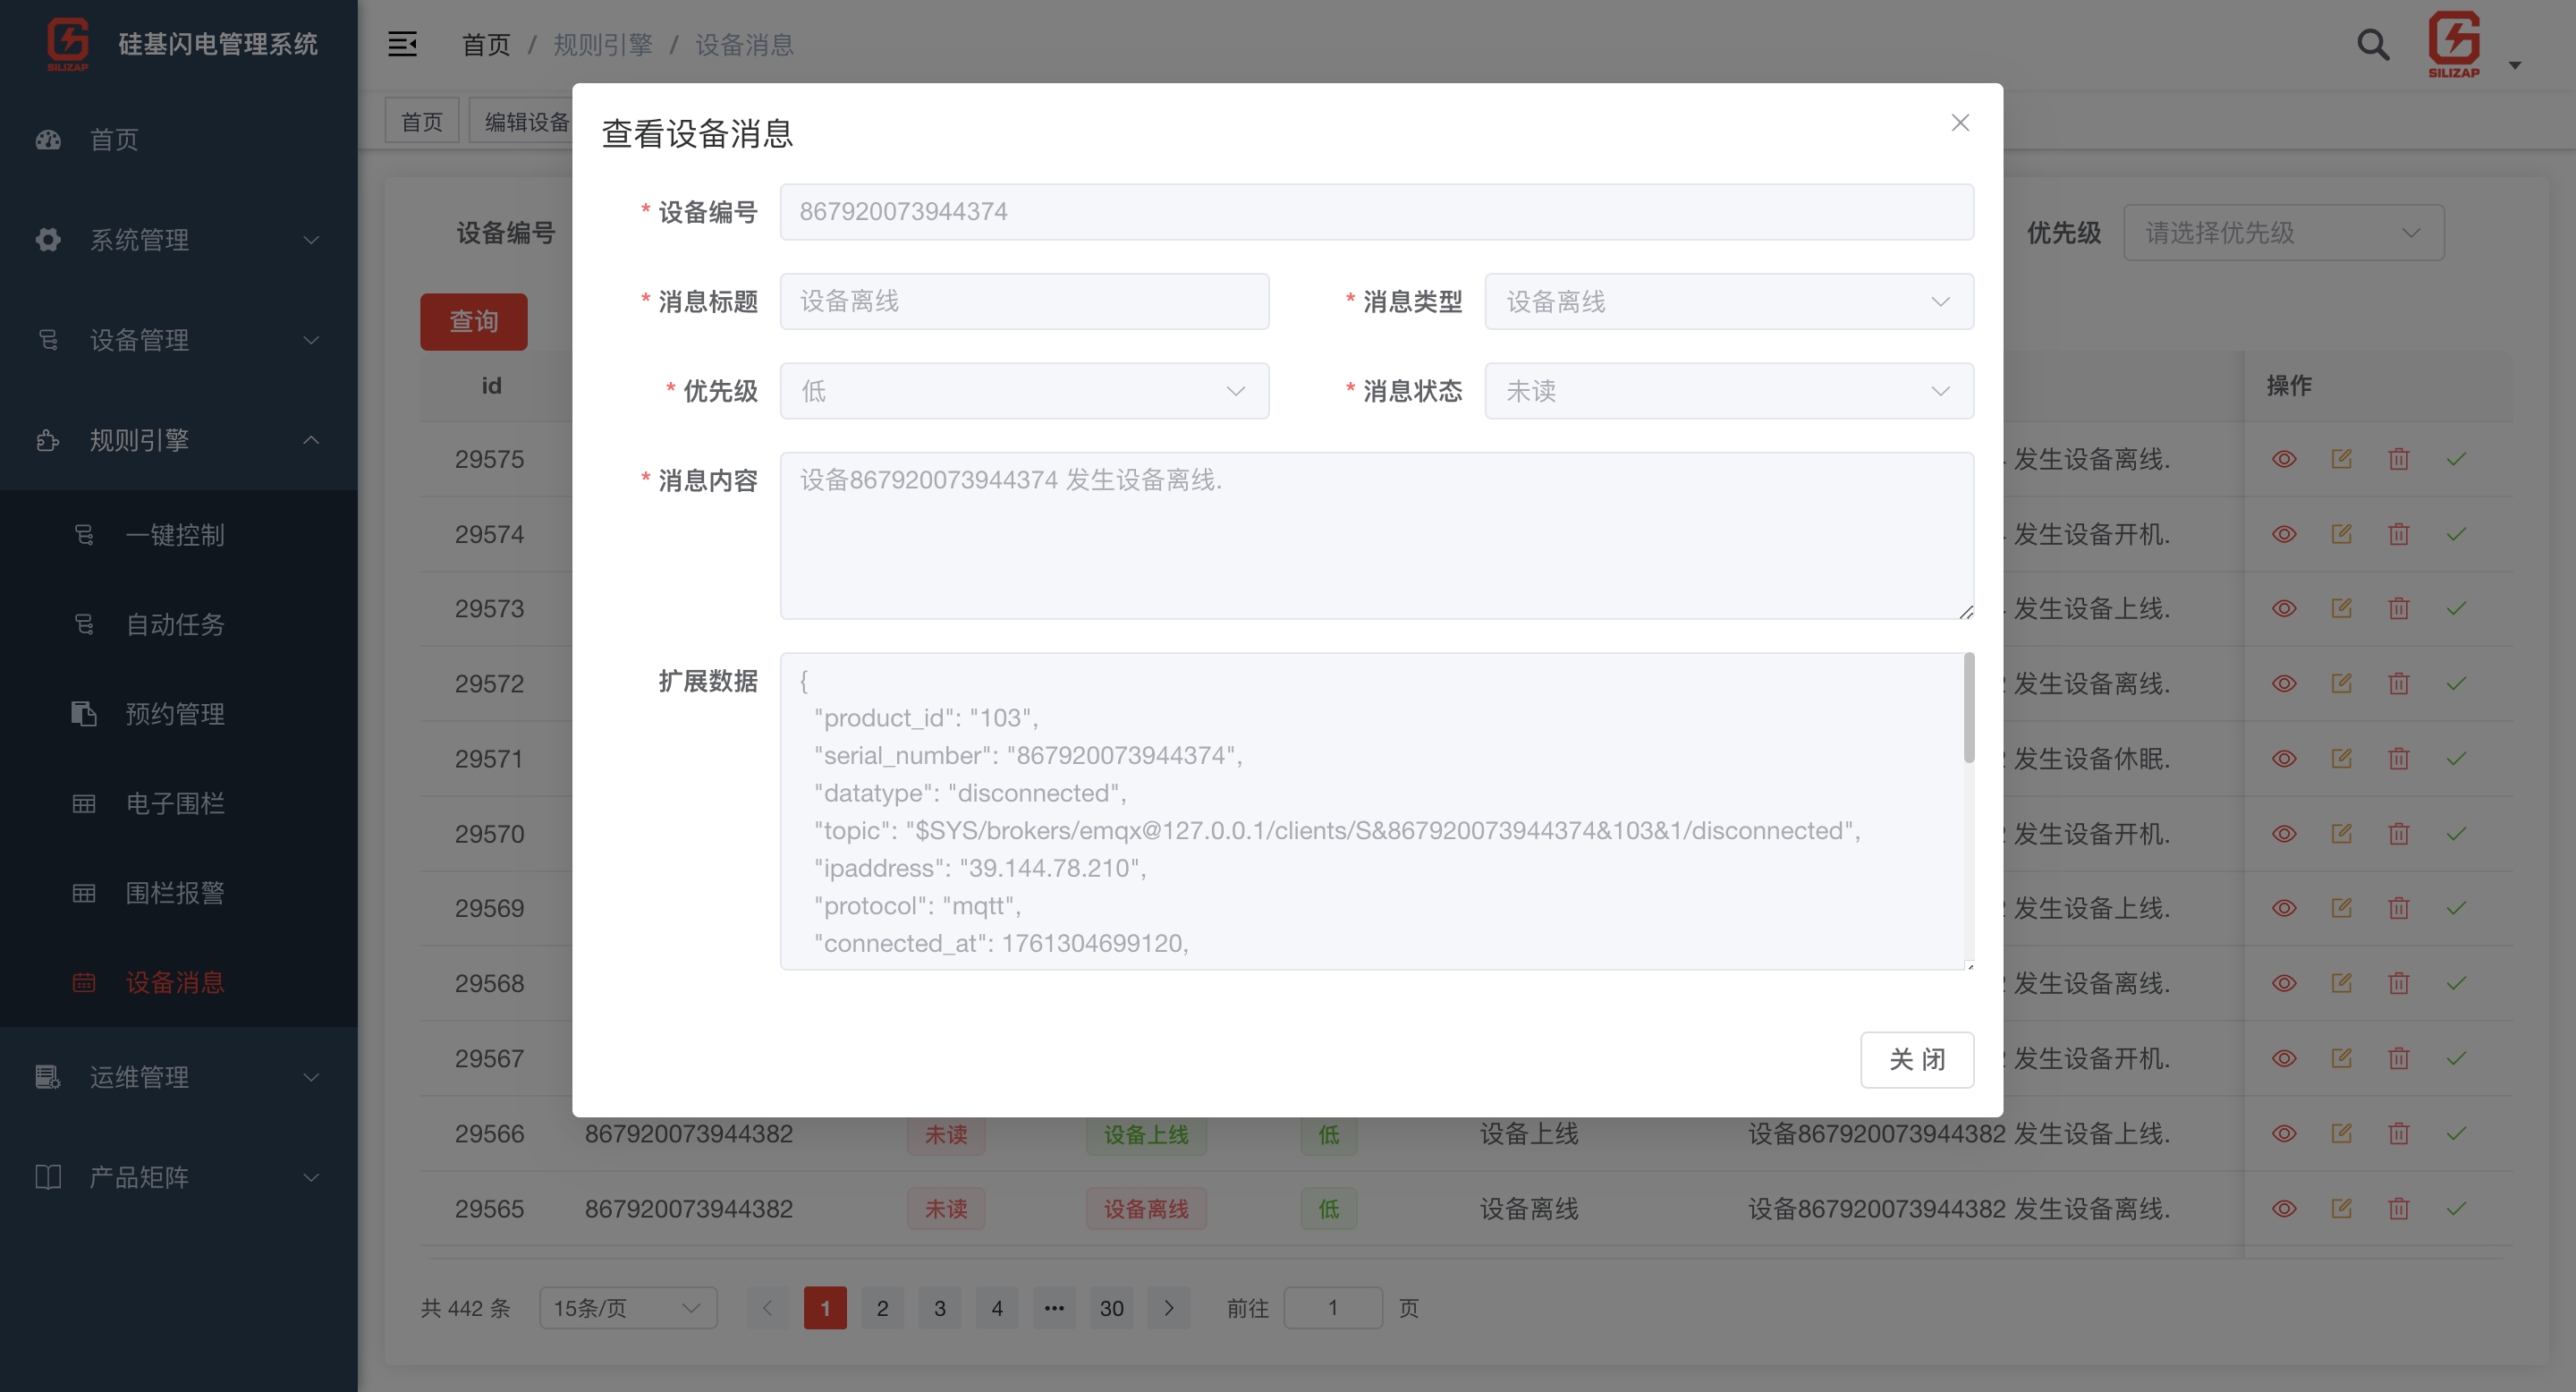The width and height of the screenshot is (2576, 1392).
Task: View message 29575 with the eye icon
Action: point(2285,459)
